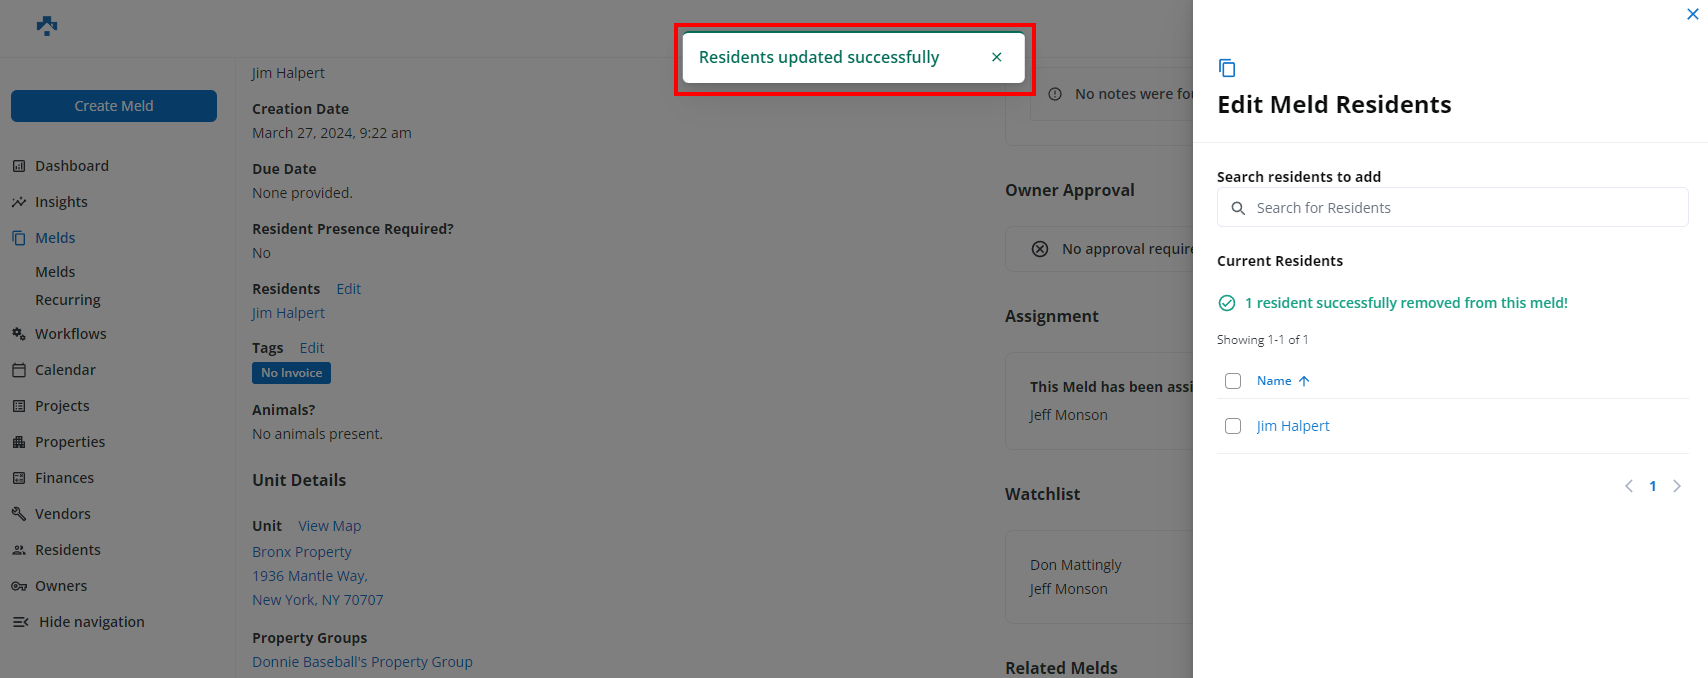Viewport: 1708px width, 678px height.
Task: Open the View Map link
Action: [329, 526]
